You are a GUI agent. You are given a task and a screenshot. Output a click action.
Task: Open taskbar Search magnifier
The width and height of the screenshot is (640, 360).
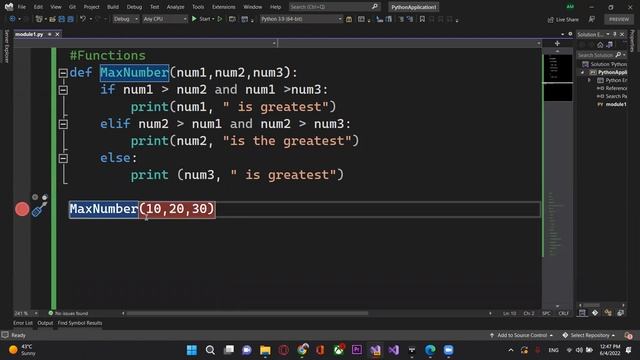coord(210,350)
